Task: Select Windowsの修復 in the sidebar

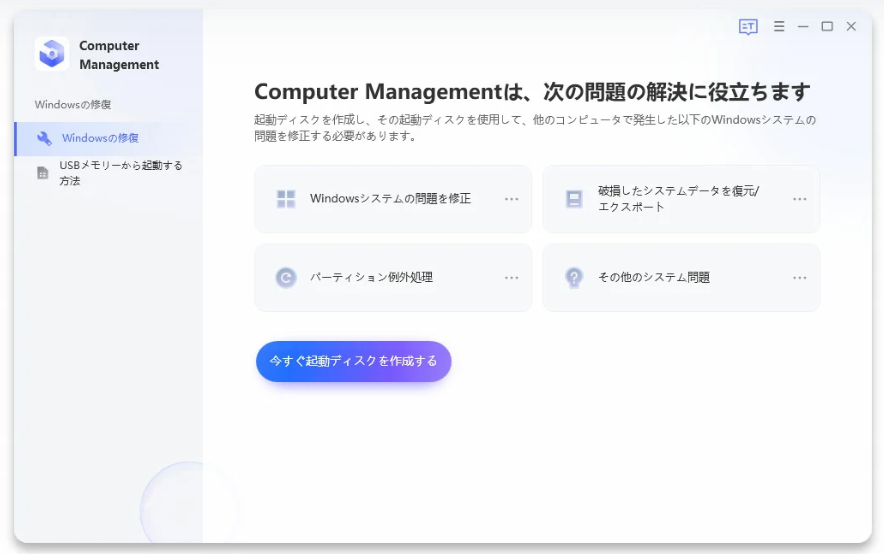Action: click(x=109, y=139)
